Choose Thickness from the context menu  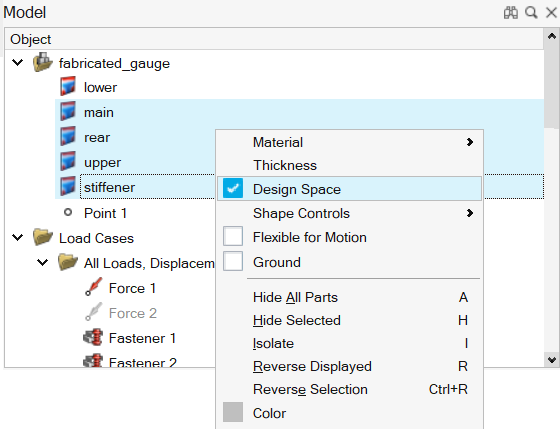[285, 165]
